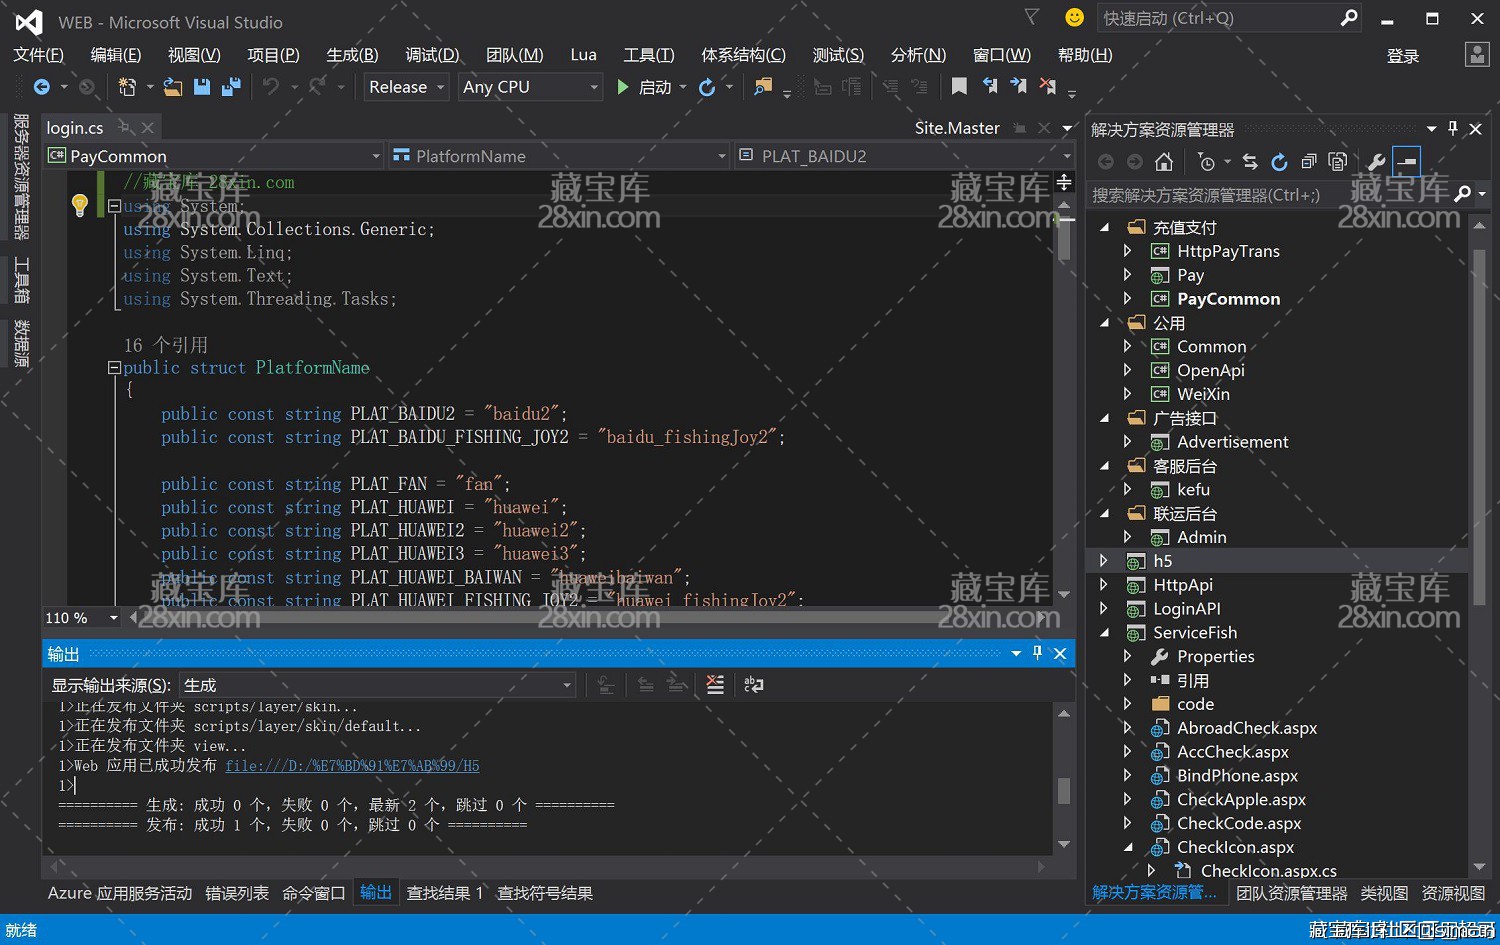Expand the HttpPayTrans project node
Image resolution: width=1500 pixels, height=945 pixels.
(1128, 251)
